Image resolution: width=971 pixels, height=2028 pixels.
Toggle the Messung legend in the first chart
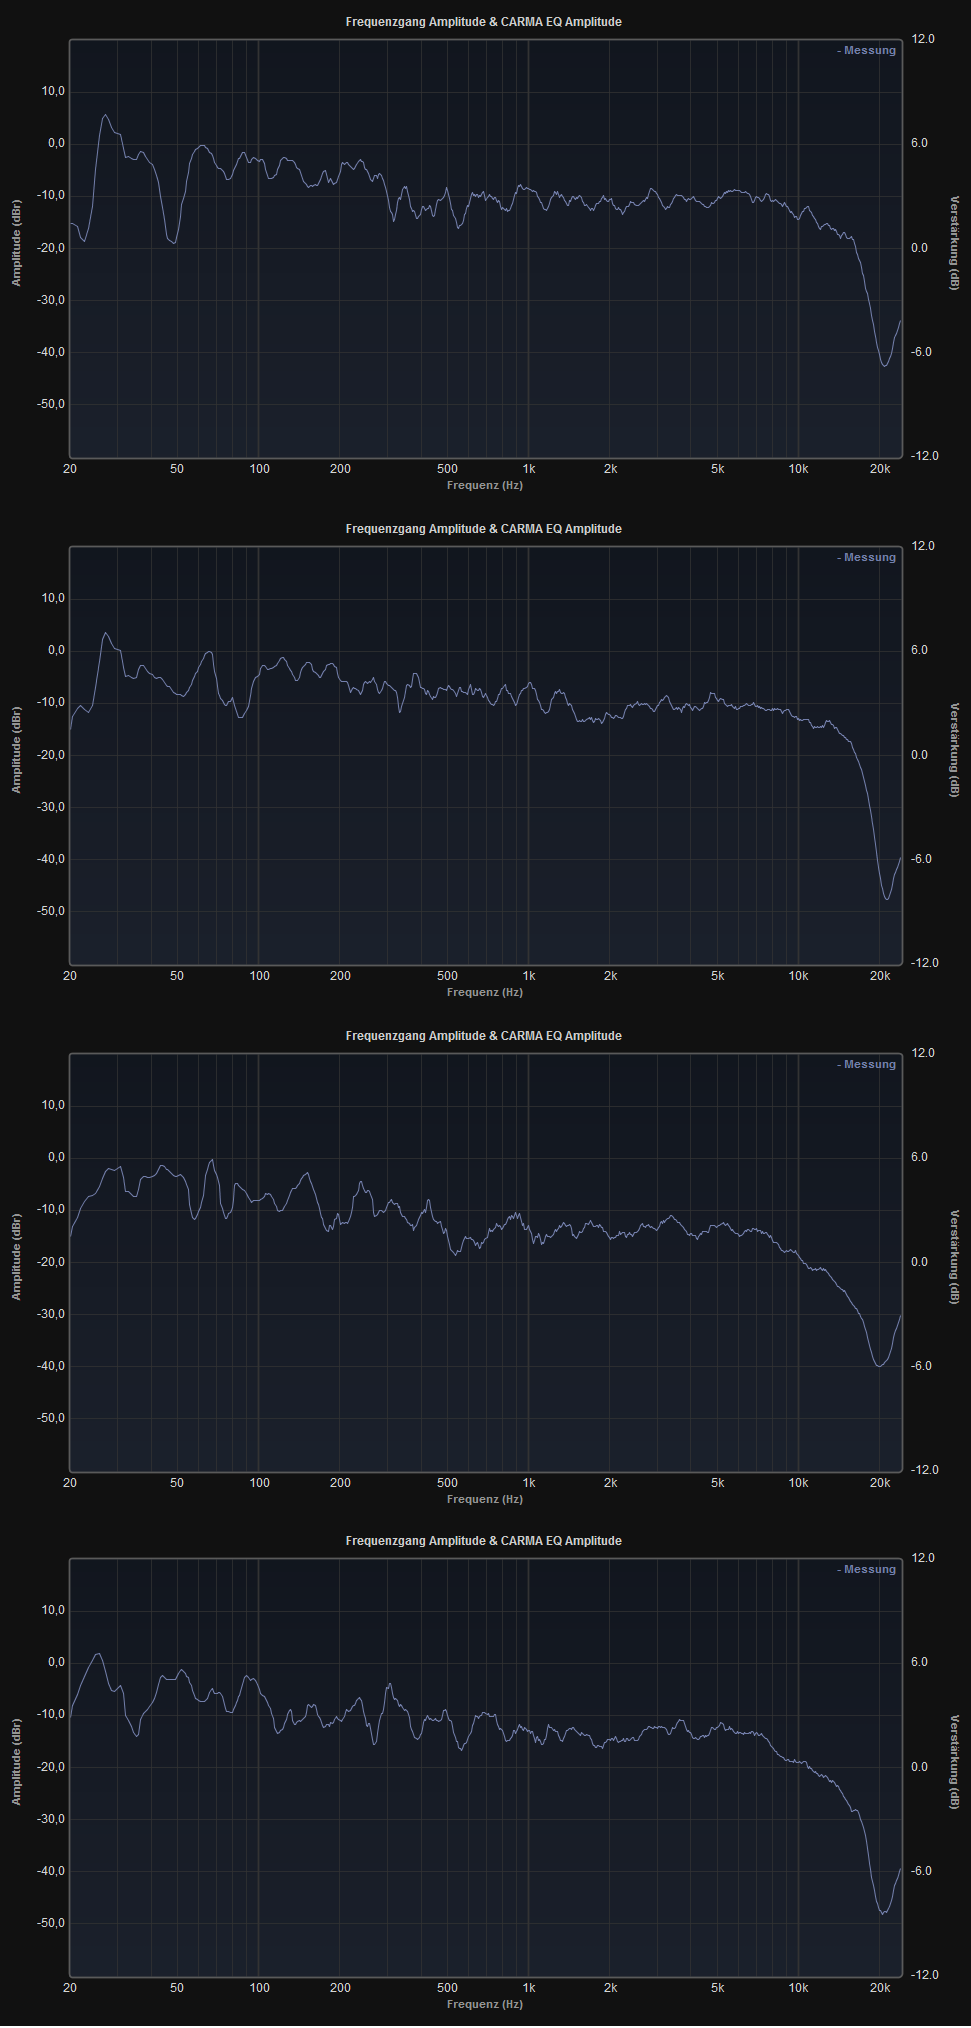click(x=866, y=51)
